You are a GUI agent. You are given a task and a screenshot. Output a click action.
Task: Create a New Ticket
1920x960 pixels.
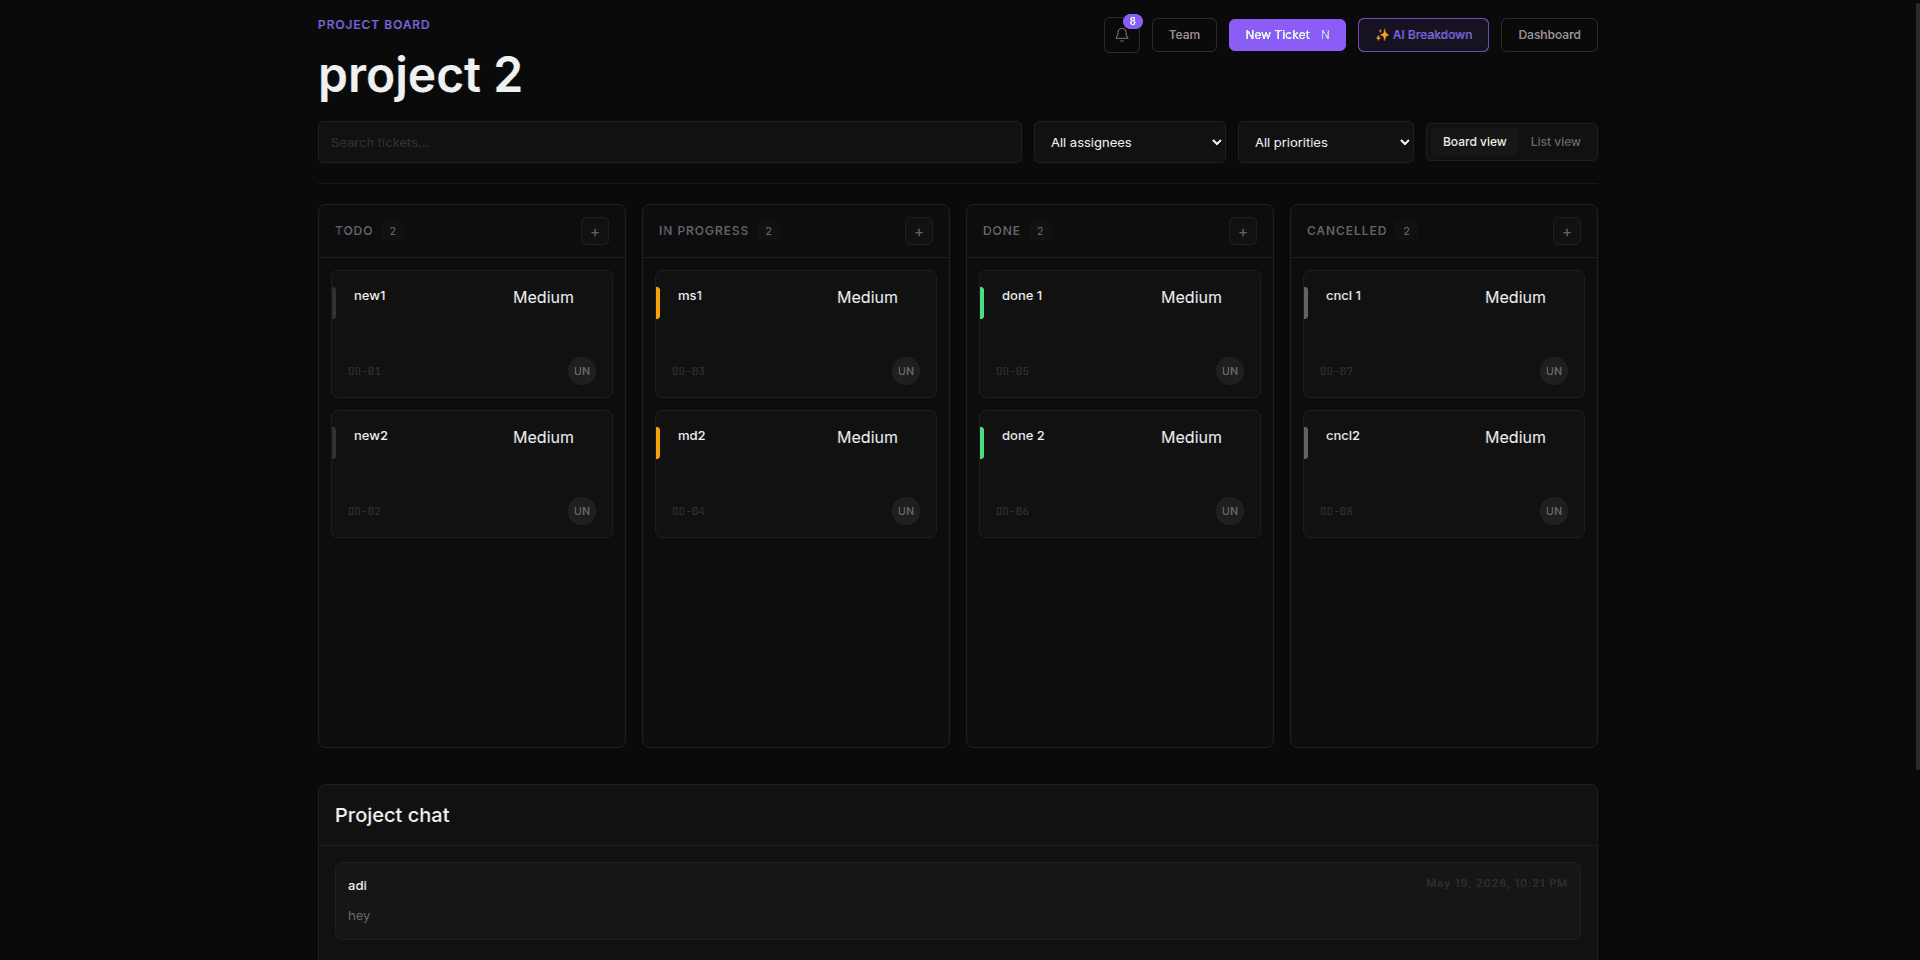pos(1287,35)
